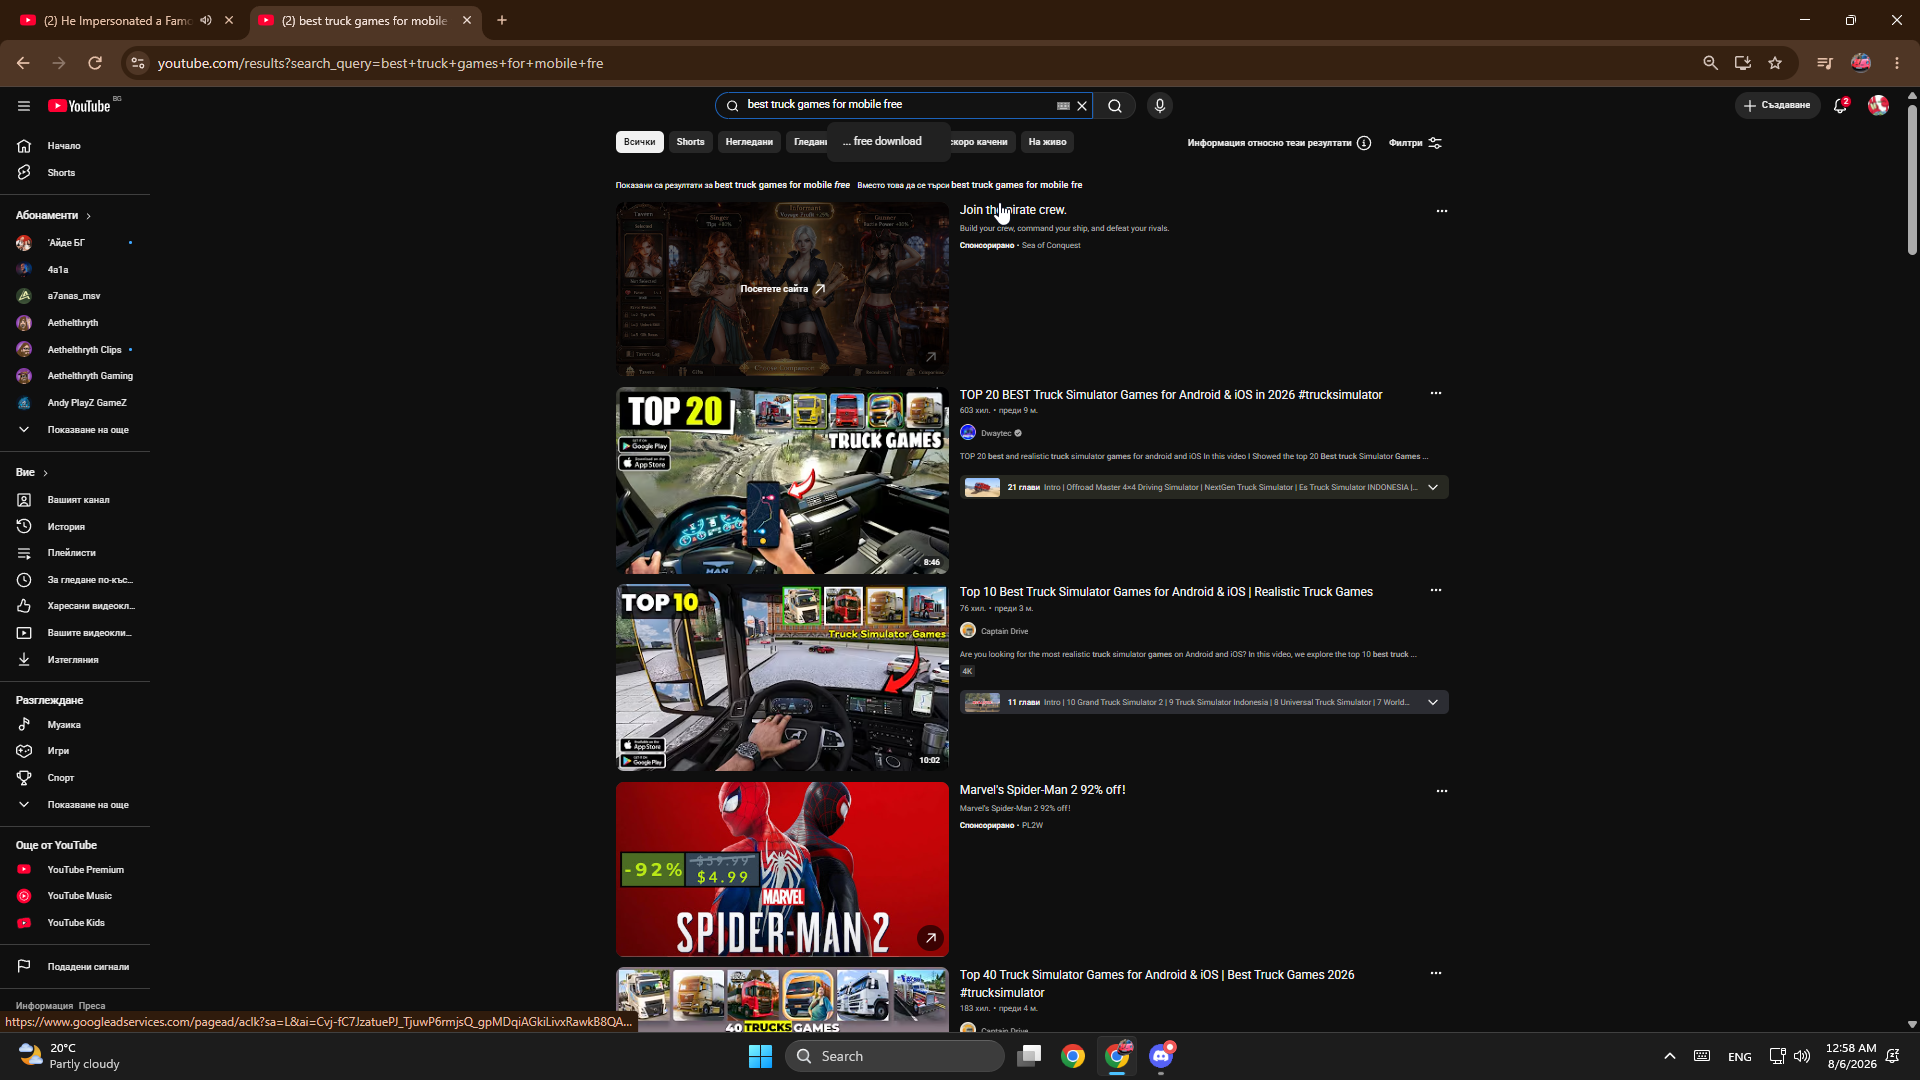Open the browser zoom magnifier icon

pyautogui.click(x=1711, y=63)
